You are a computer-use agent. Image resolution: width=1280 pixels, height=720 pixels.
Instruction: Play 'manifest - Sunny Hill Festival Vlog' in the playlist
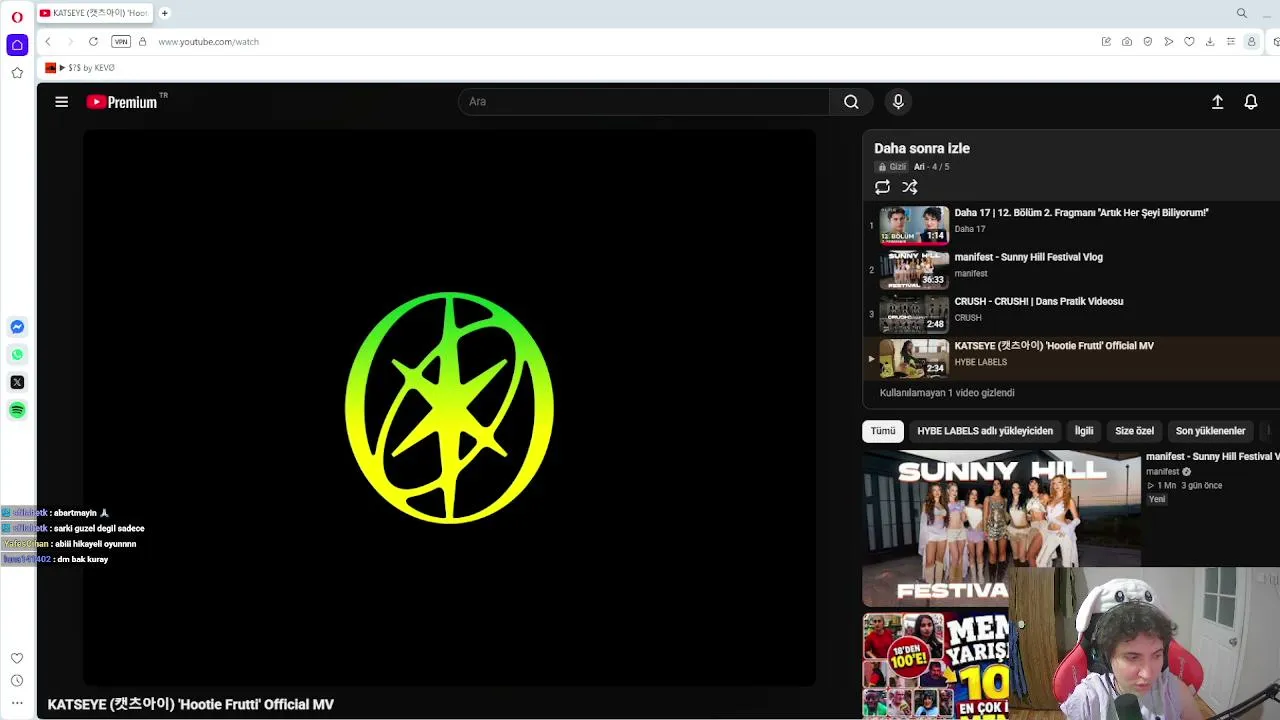1071,269
